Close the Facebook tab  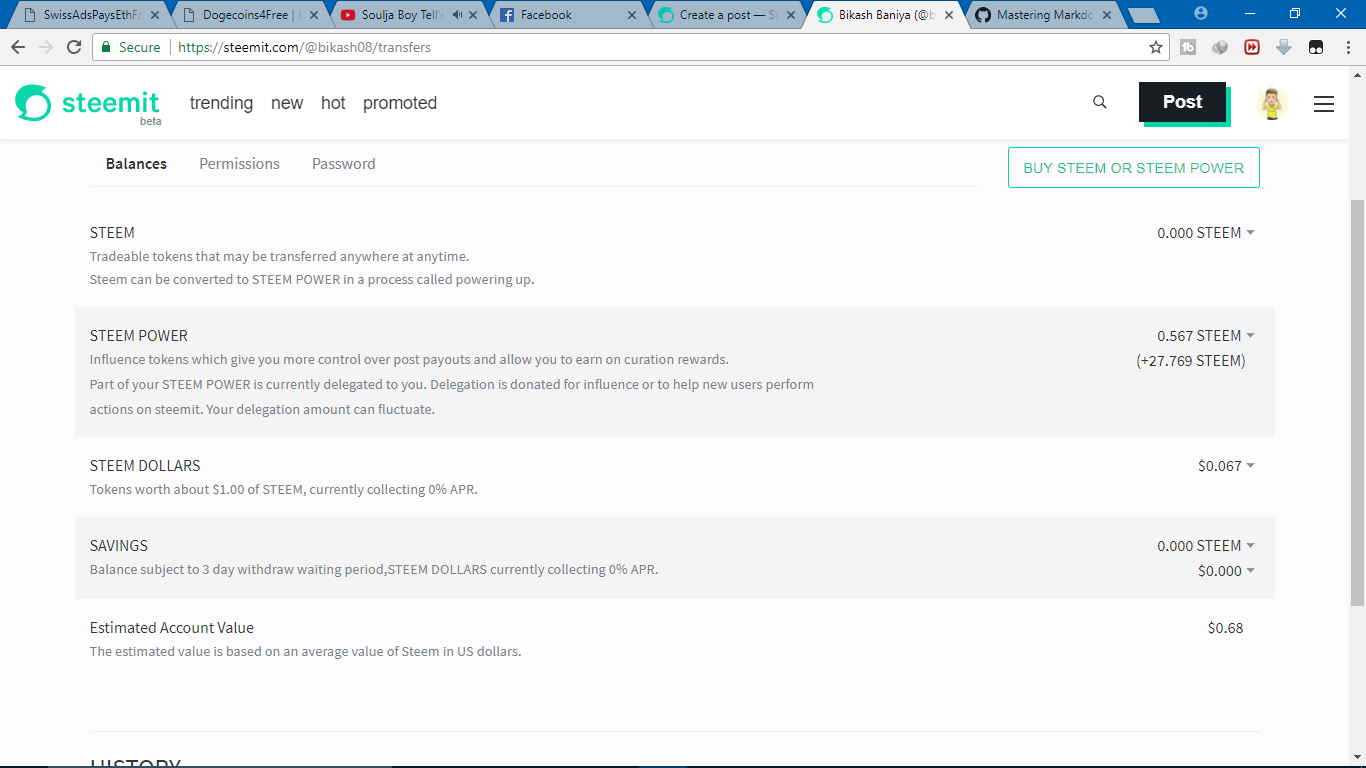[632, 15]
